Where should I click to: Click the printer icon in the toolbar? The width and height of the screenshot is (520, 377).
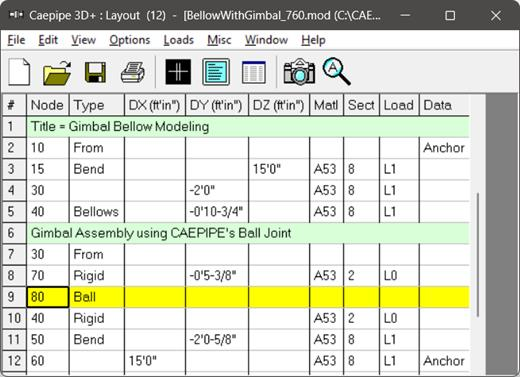pyautogui.click(x=133, y=72)
